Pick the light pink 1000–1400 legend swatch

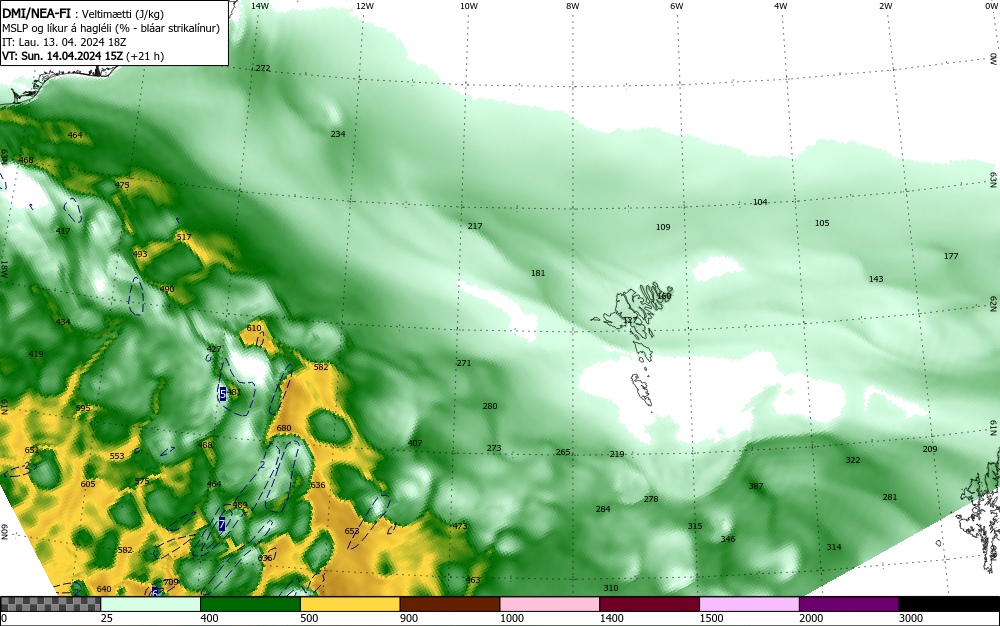(550, 604)
